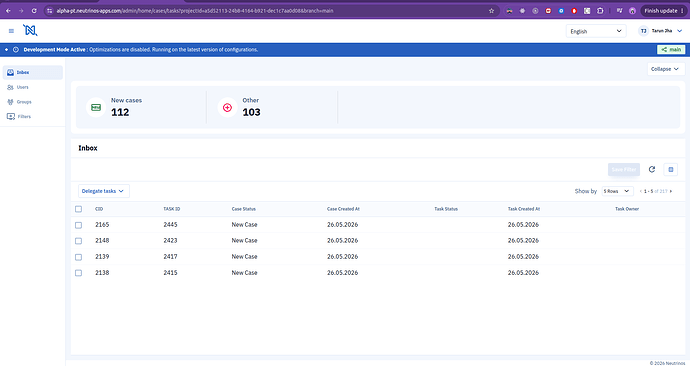This screenshot has width=690, height=366.
Task: Select the New cases 112 card
Action: (141, 107)
